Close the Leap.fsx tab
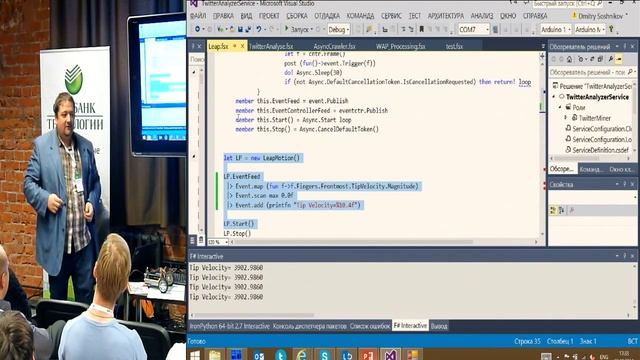The height and width of the screenshot is (360, 640). pyautogui.click(x=242, y=47)
